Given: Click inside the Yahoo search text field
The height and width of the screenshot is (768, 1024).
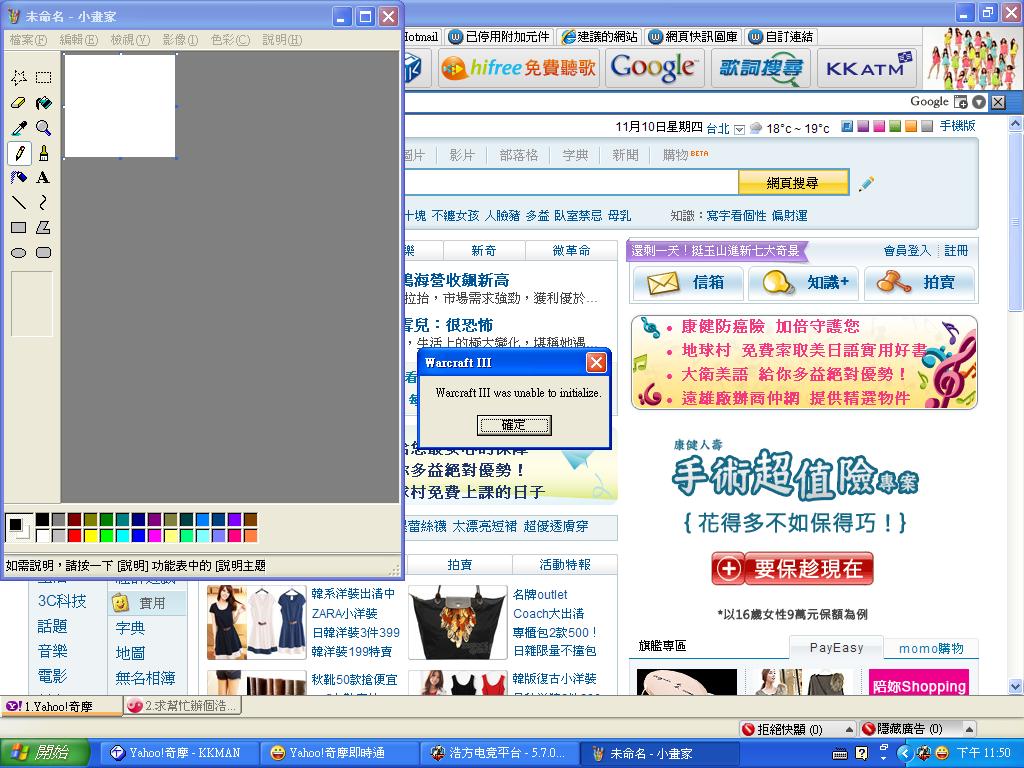Looking at the screenshot, I should 571,183.
